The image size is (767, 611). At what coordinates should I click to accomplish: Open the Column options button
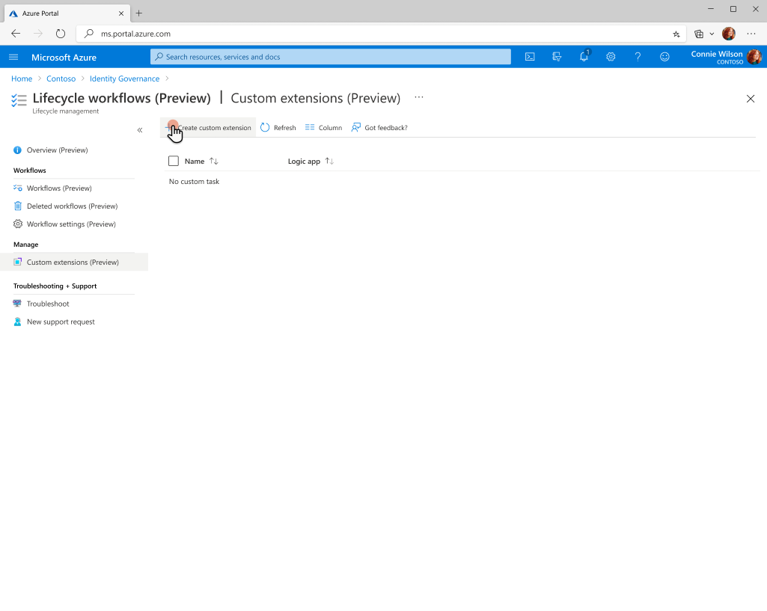pos(323,128)
